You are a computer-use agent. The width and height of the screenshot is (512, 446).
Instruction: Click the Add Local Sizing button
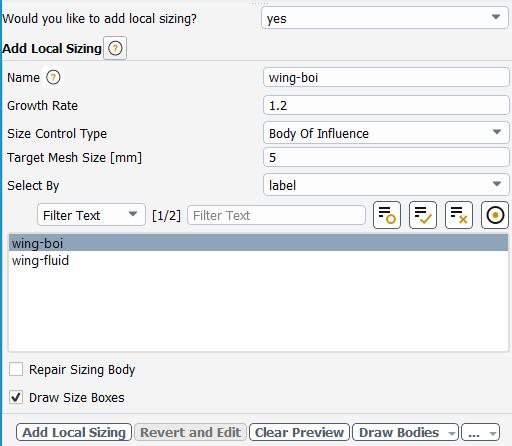(x=74, y=432)
